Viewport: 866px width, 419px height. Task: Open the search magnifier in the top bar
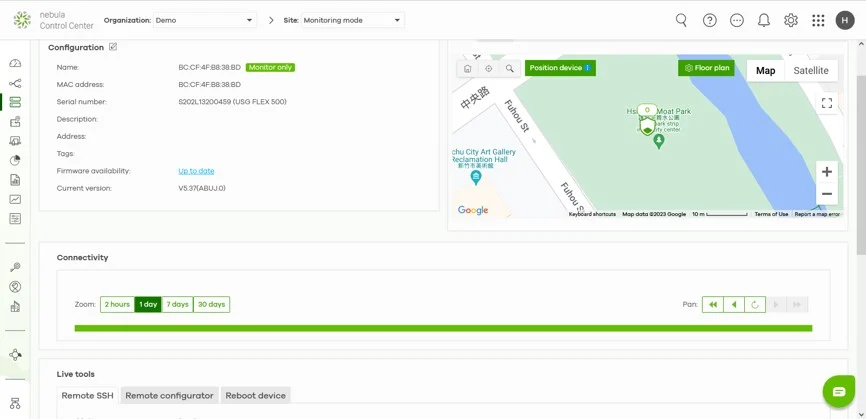pyautogui.click(x=682, y=20)
